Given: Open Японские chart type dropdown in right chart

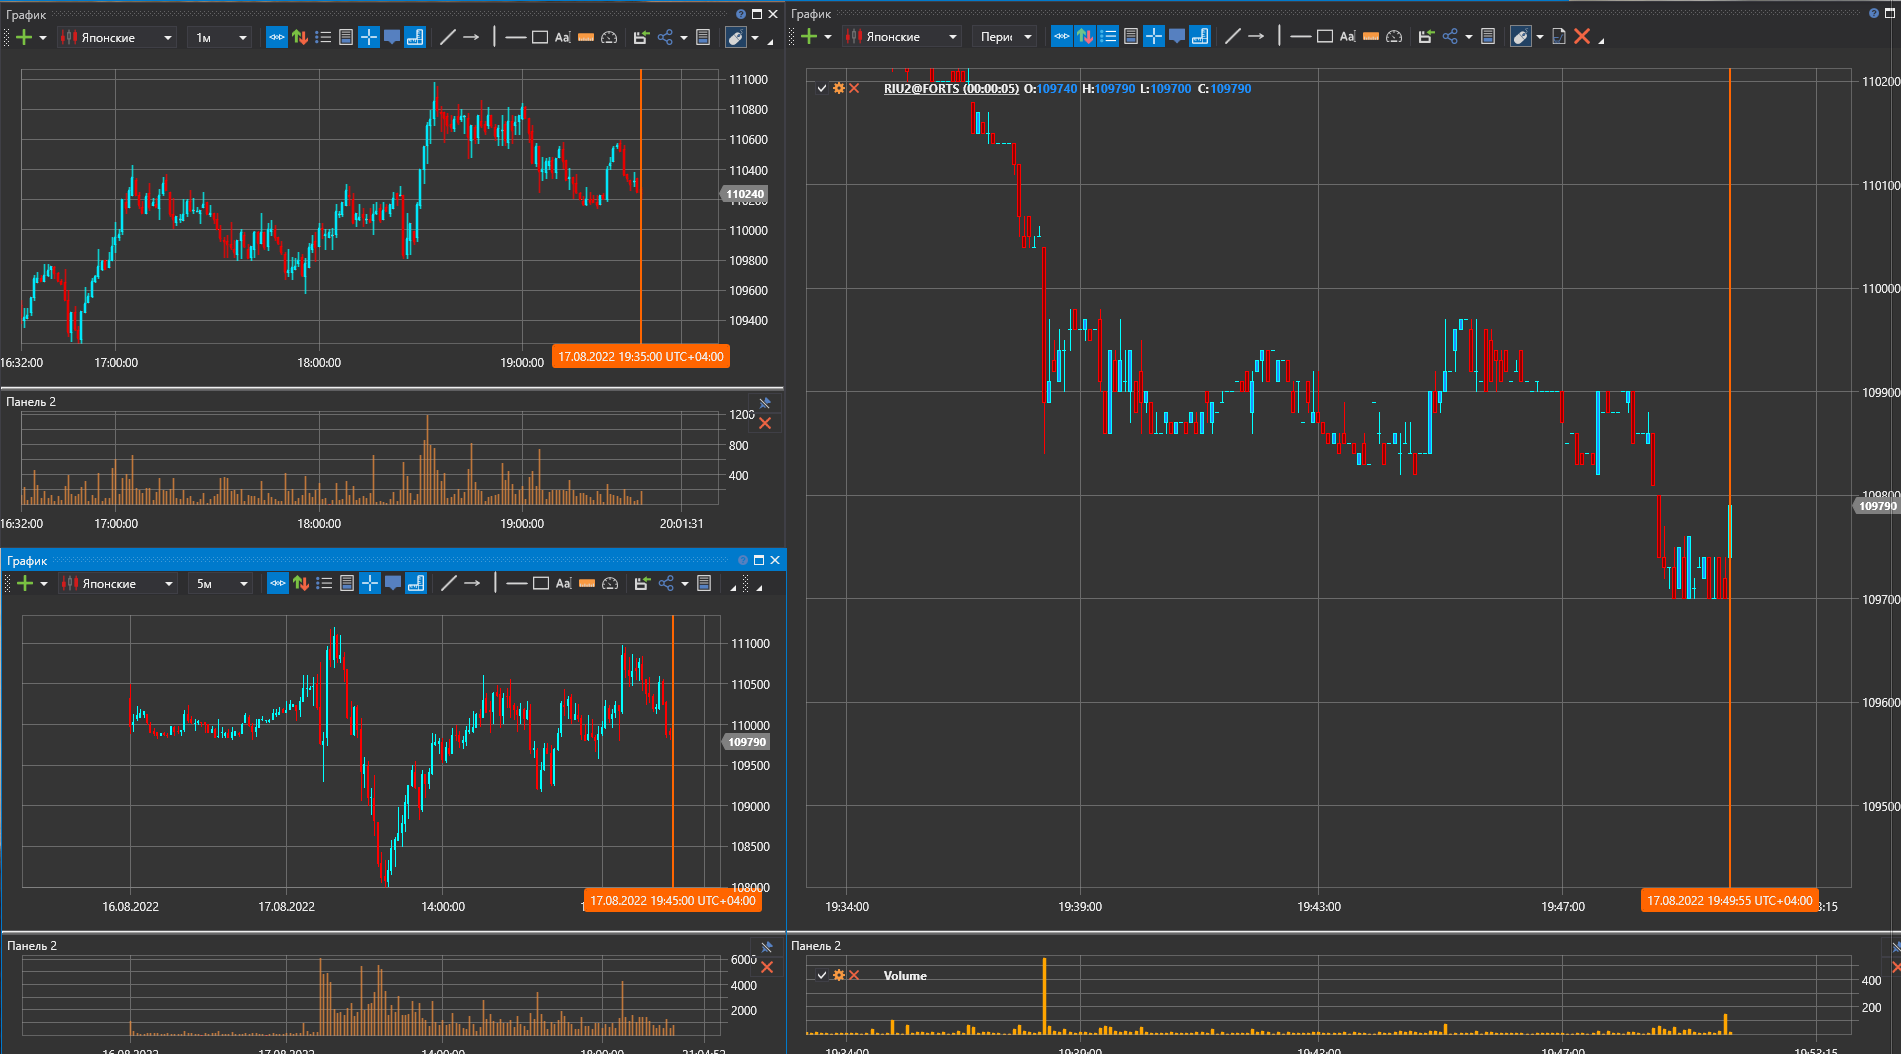Looking at the screenshot, I should click(902, 36).
